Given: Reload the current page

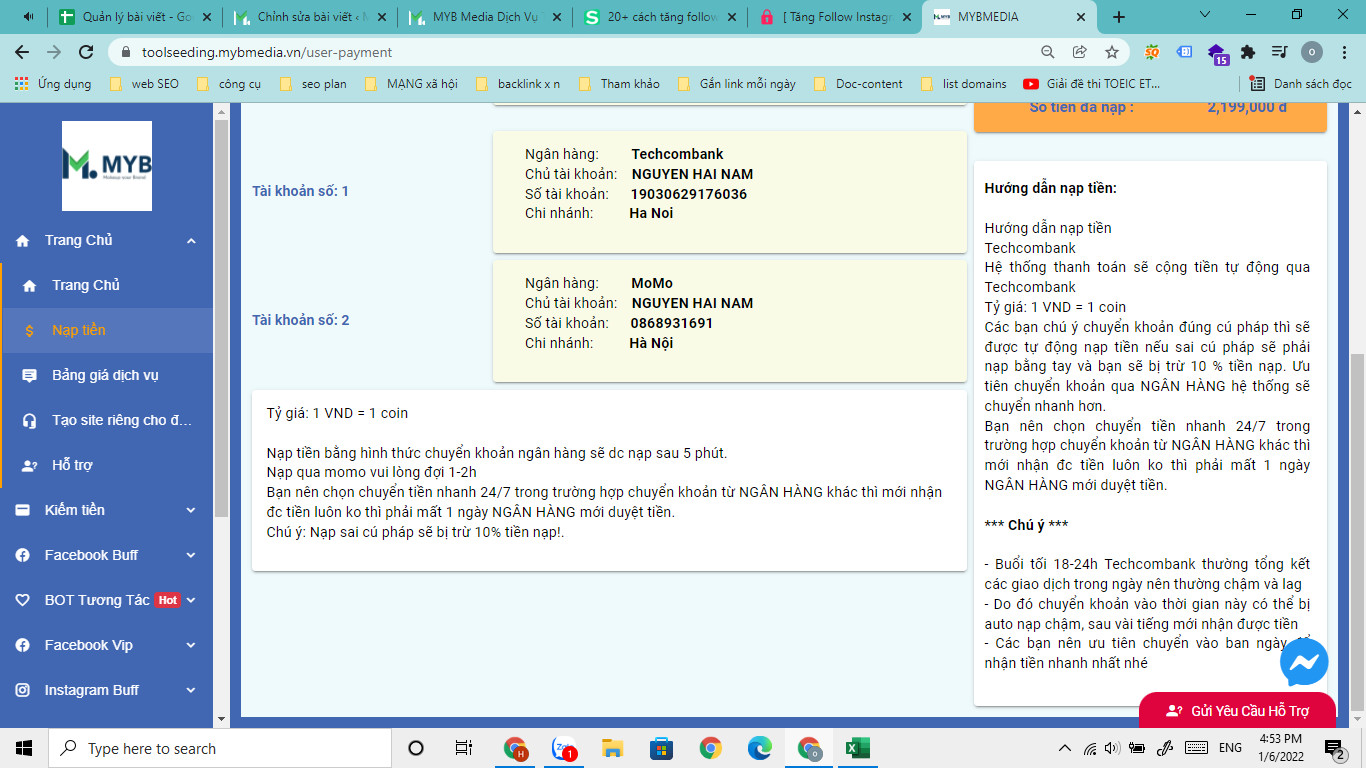Looking at the screenshot, I should (86, 52).
